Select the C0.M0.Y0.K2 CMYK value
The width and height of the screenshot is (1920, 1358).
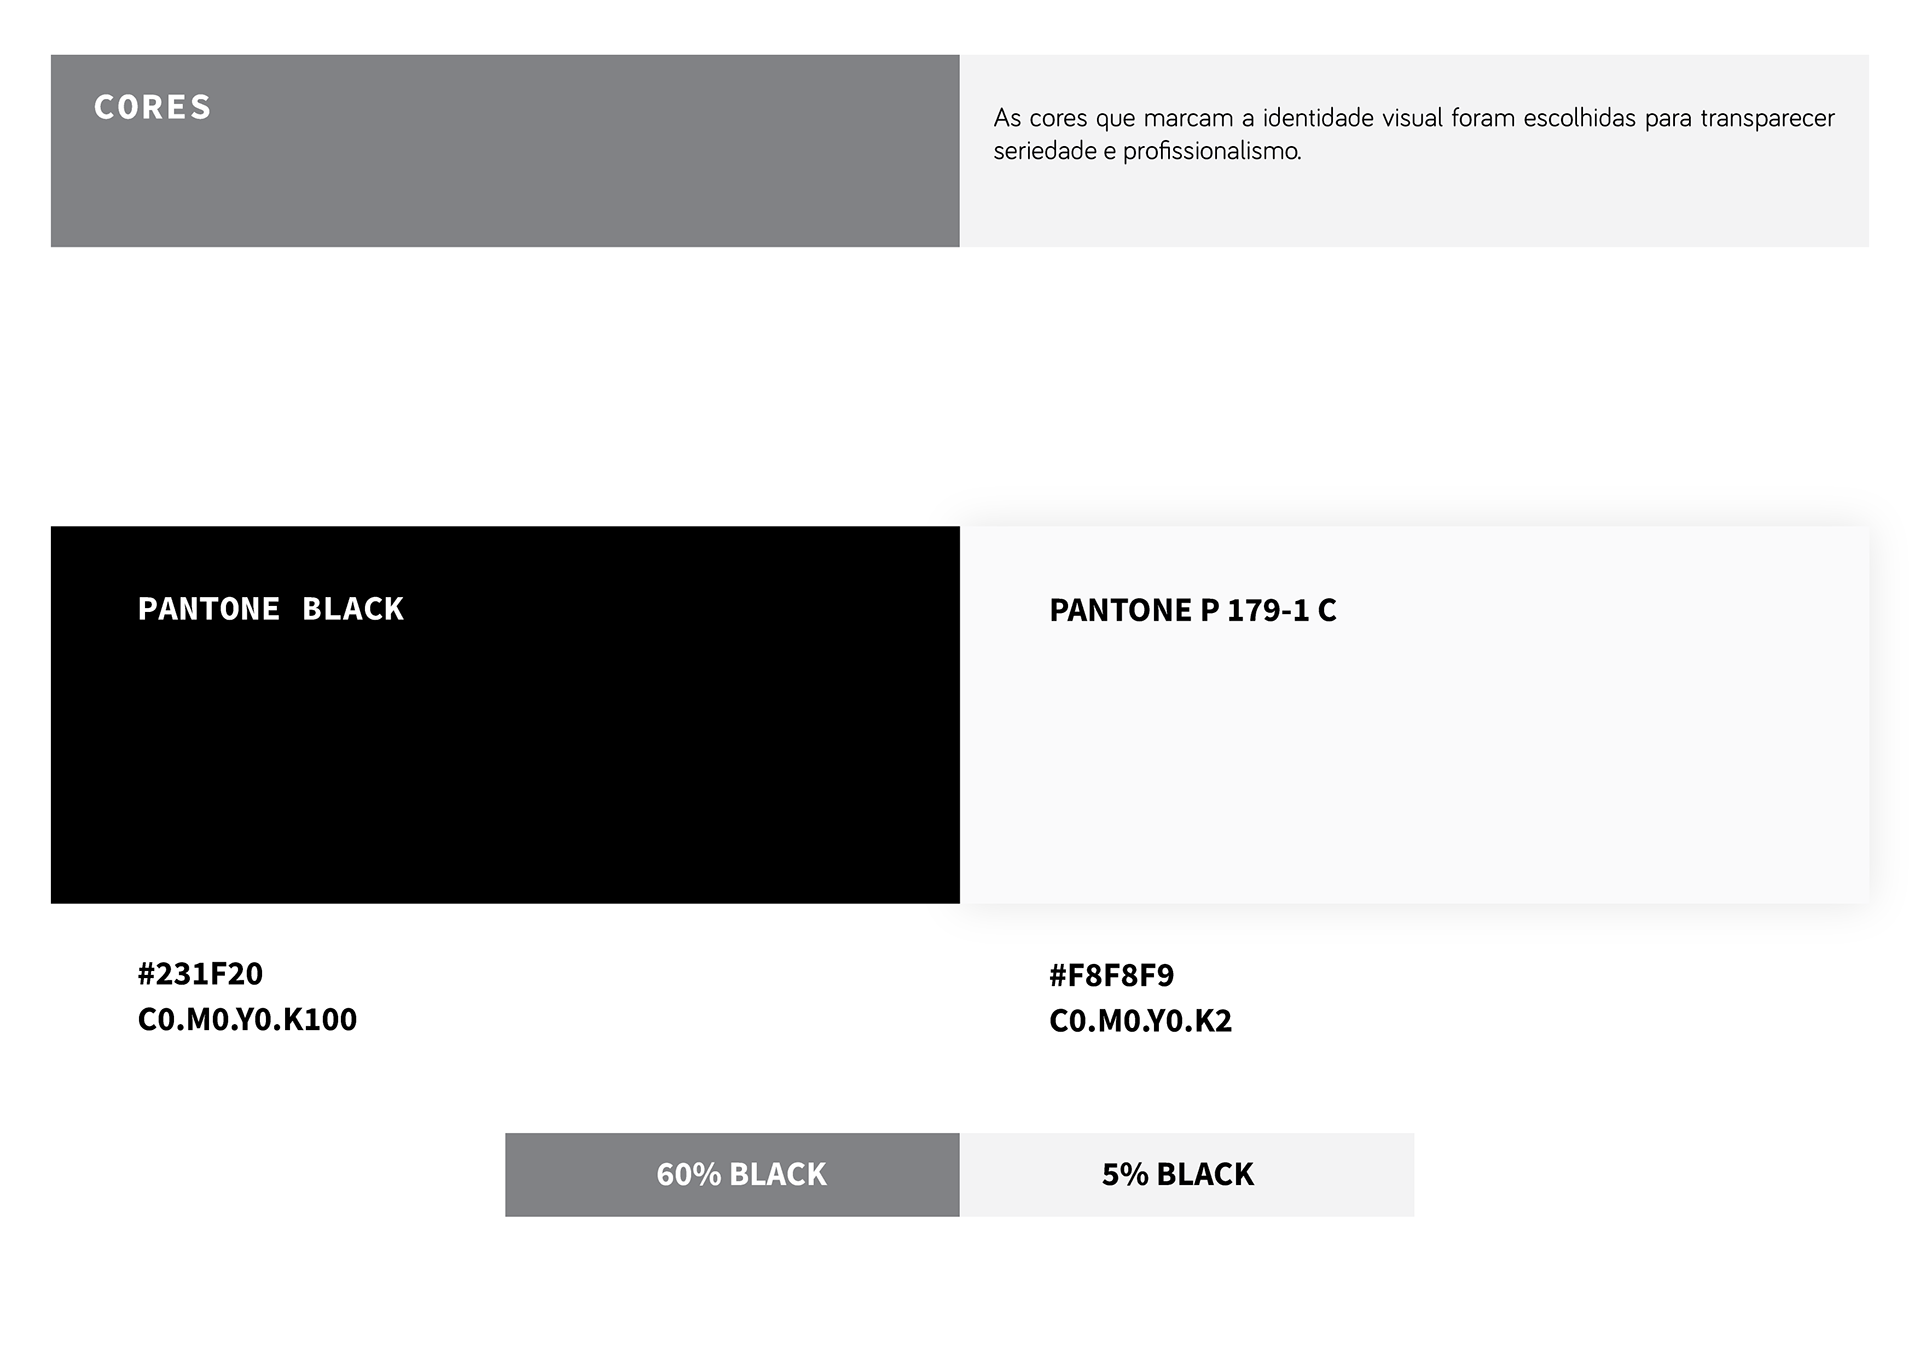point(1140,1021)
